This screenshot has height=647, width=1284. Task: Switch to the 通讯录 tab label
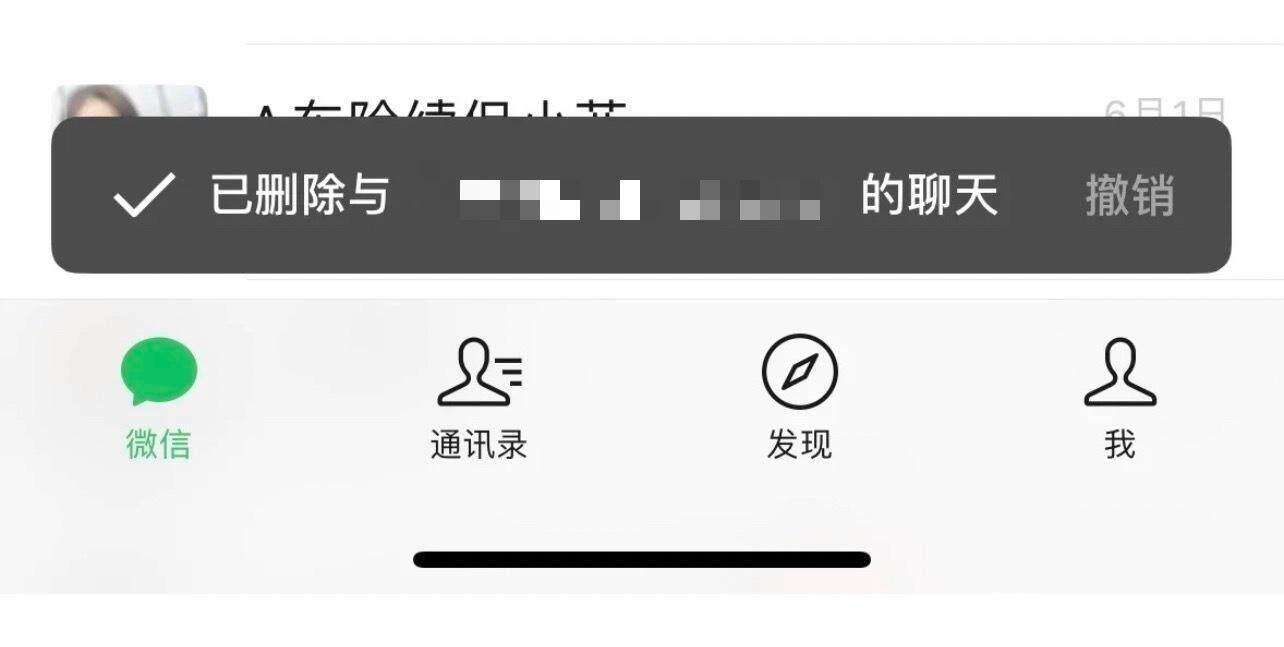[x=479, y=443]
